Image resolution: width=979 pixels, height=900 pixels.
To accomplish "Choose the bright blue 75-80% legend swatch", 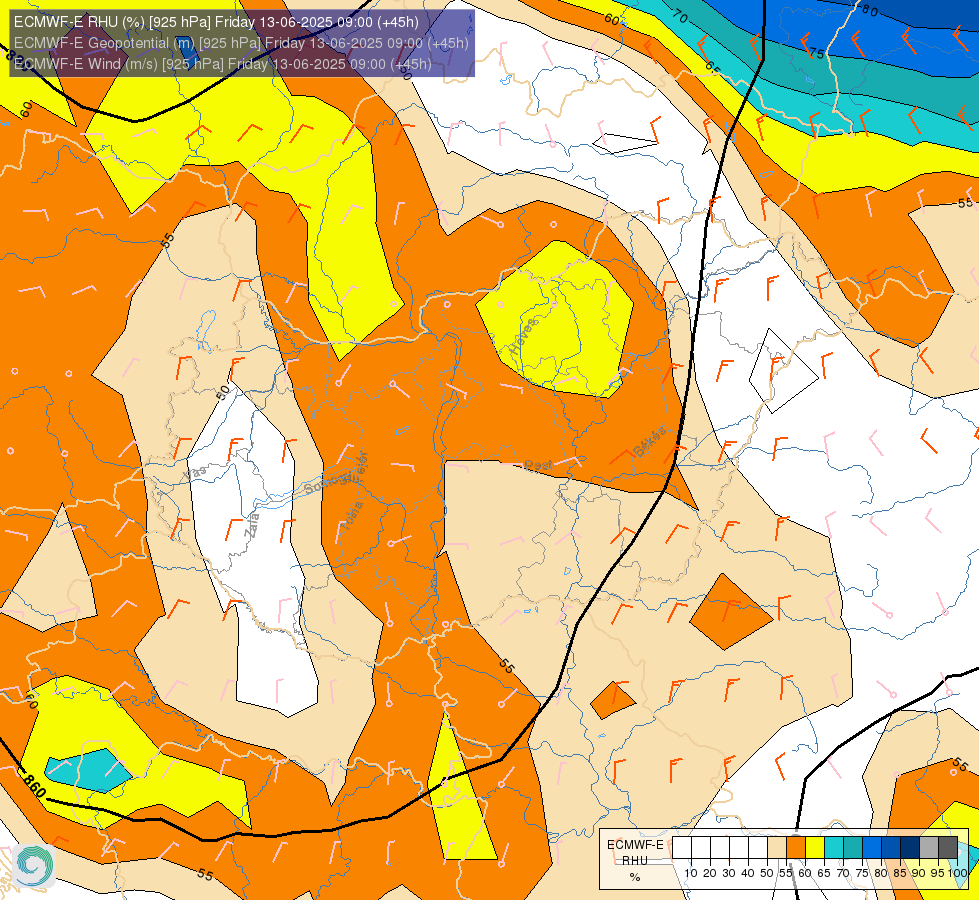I will 872,848.
